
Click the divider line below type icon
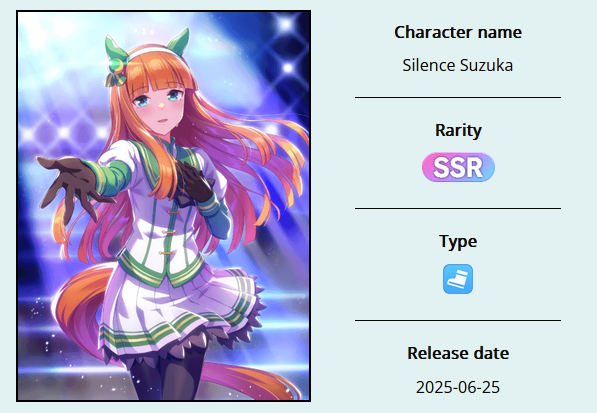pyautogui.click(x=458, y=320)
